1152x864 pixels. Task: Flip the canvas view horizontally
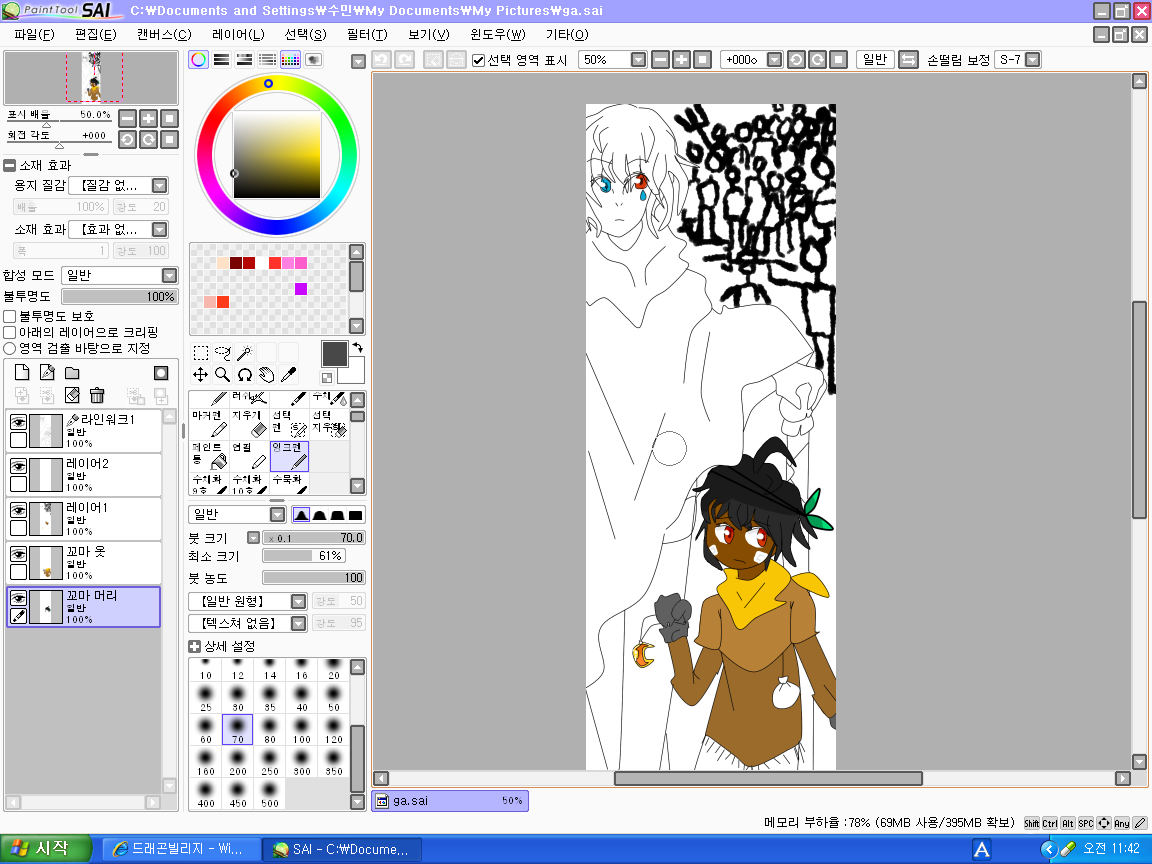pyautogui.click(x=909, y=60)
